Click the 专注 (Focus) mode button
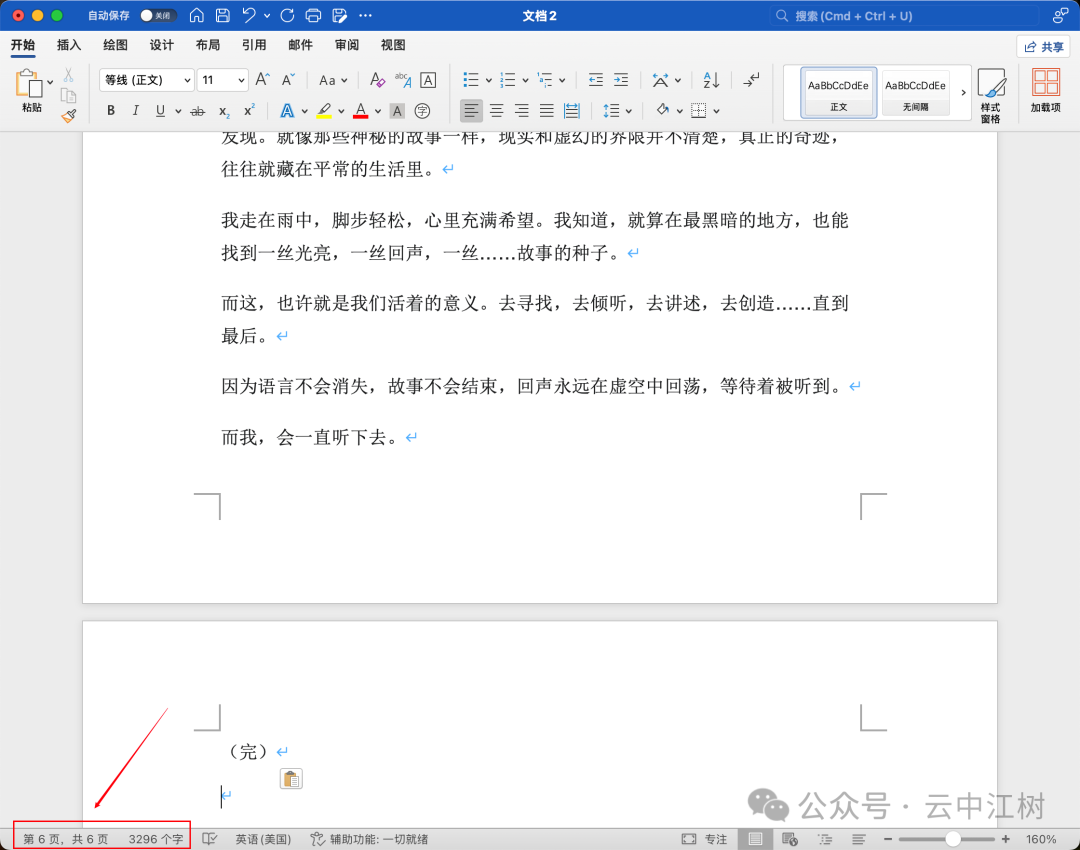The image size is (1080, 850). click(x=705, y=839)
